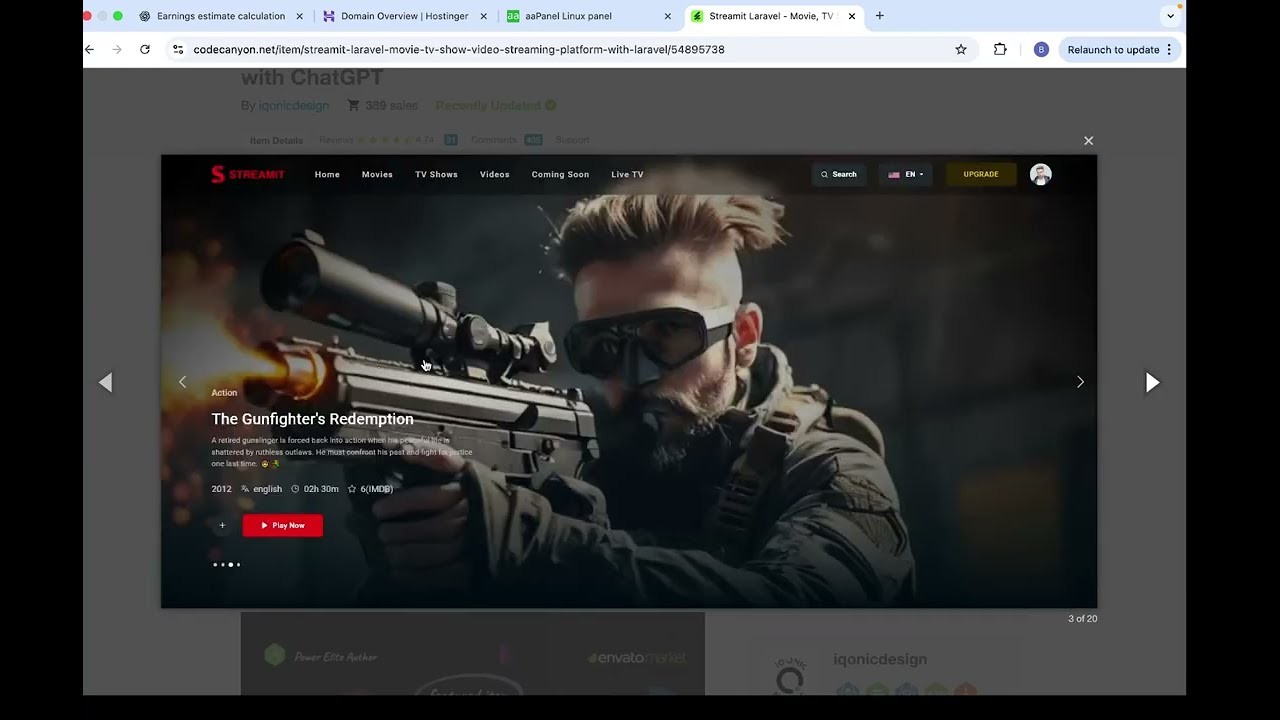Advance the Streamit slider with right chevron
The width and height of the screenshot is (1280, 720).
pos(1080,382)
